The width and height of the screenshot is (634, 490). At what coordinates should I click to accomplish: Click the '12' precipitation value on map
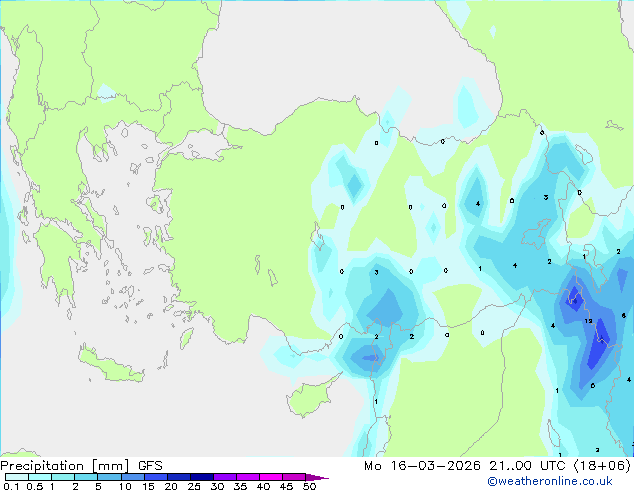[588, 321]
